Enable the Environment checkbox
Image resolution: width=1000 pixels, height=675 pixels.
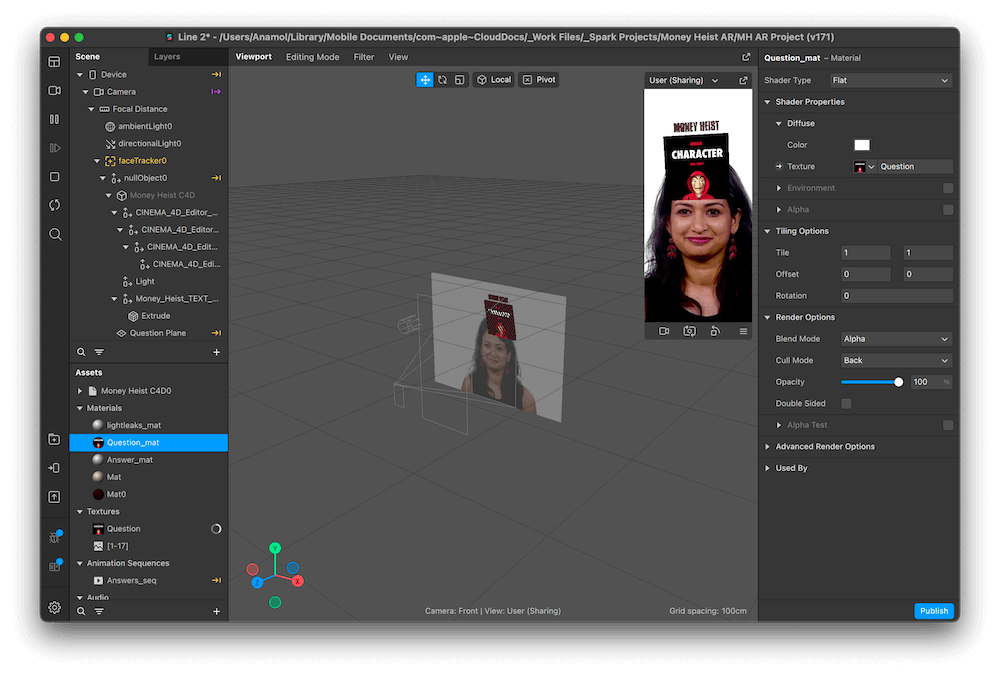pyautogui.click(x=948, y=188)
